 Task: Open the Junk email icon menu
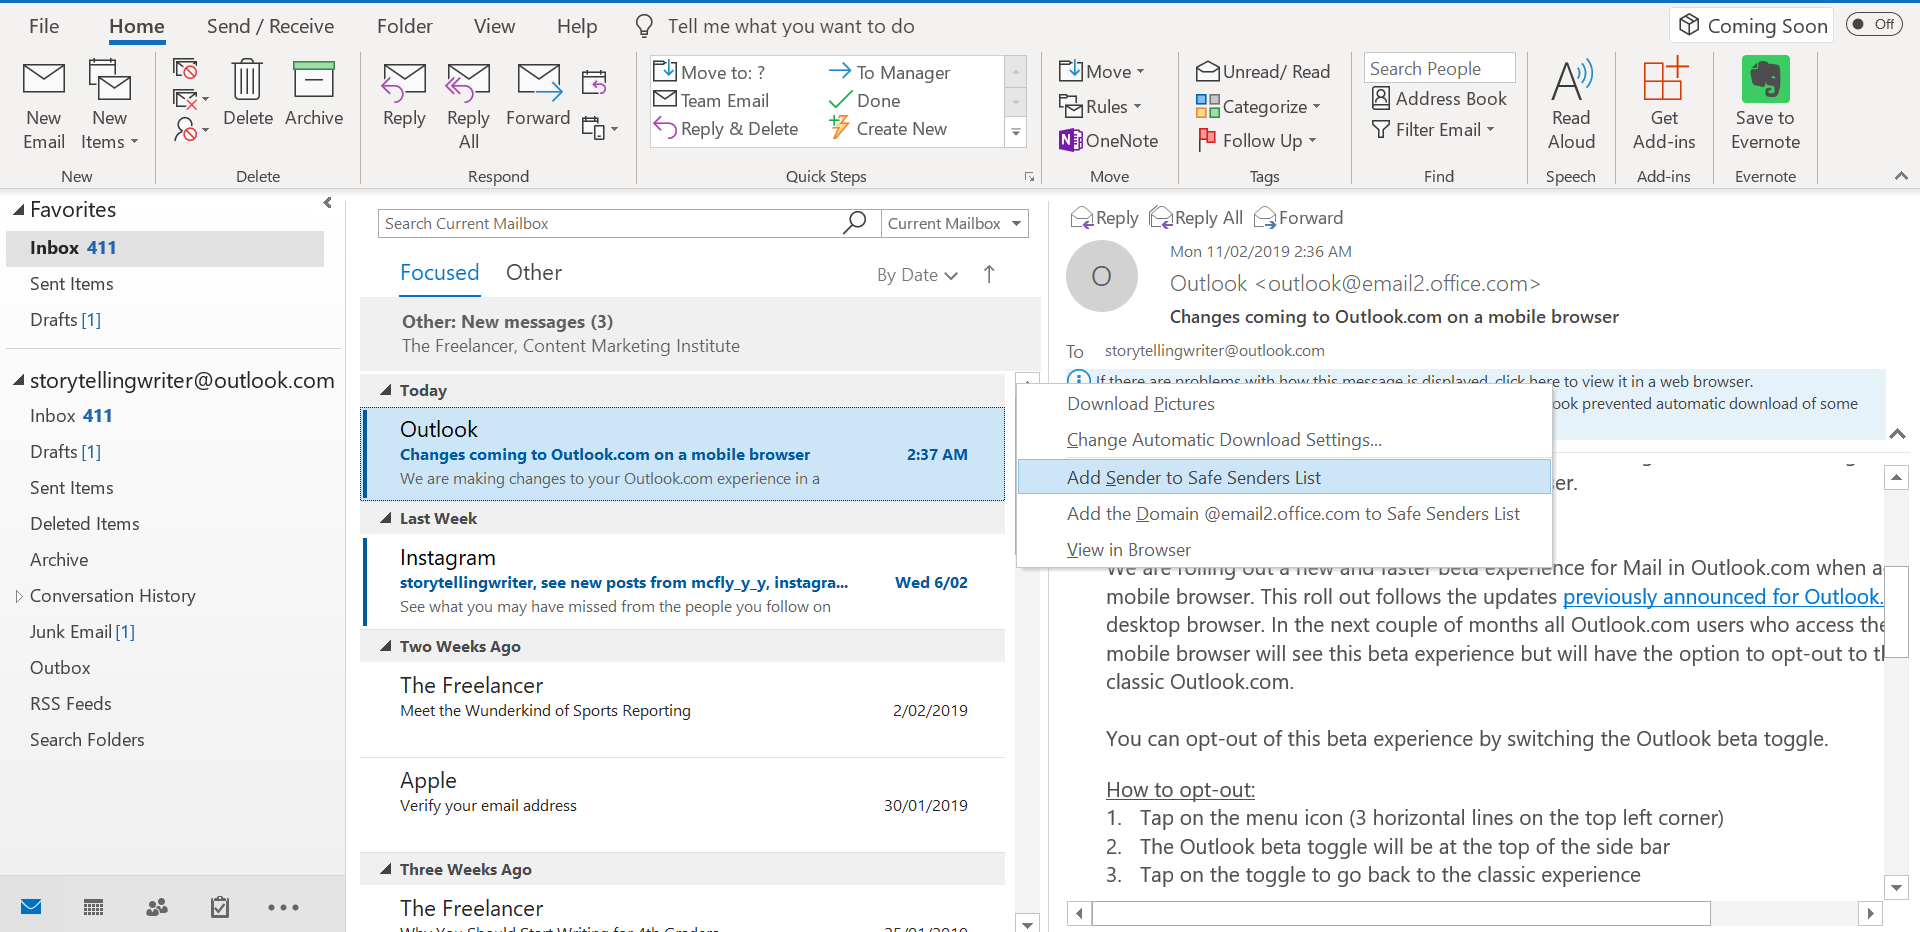click(190, 129)
